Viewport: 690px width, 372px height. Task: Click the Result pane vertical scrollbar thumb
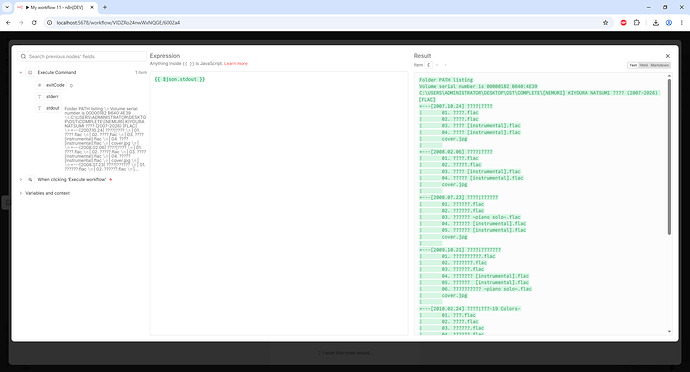tap(669, 157)
